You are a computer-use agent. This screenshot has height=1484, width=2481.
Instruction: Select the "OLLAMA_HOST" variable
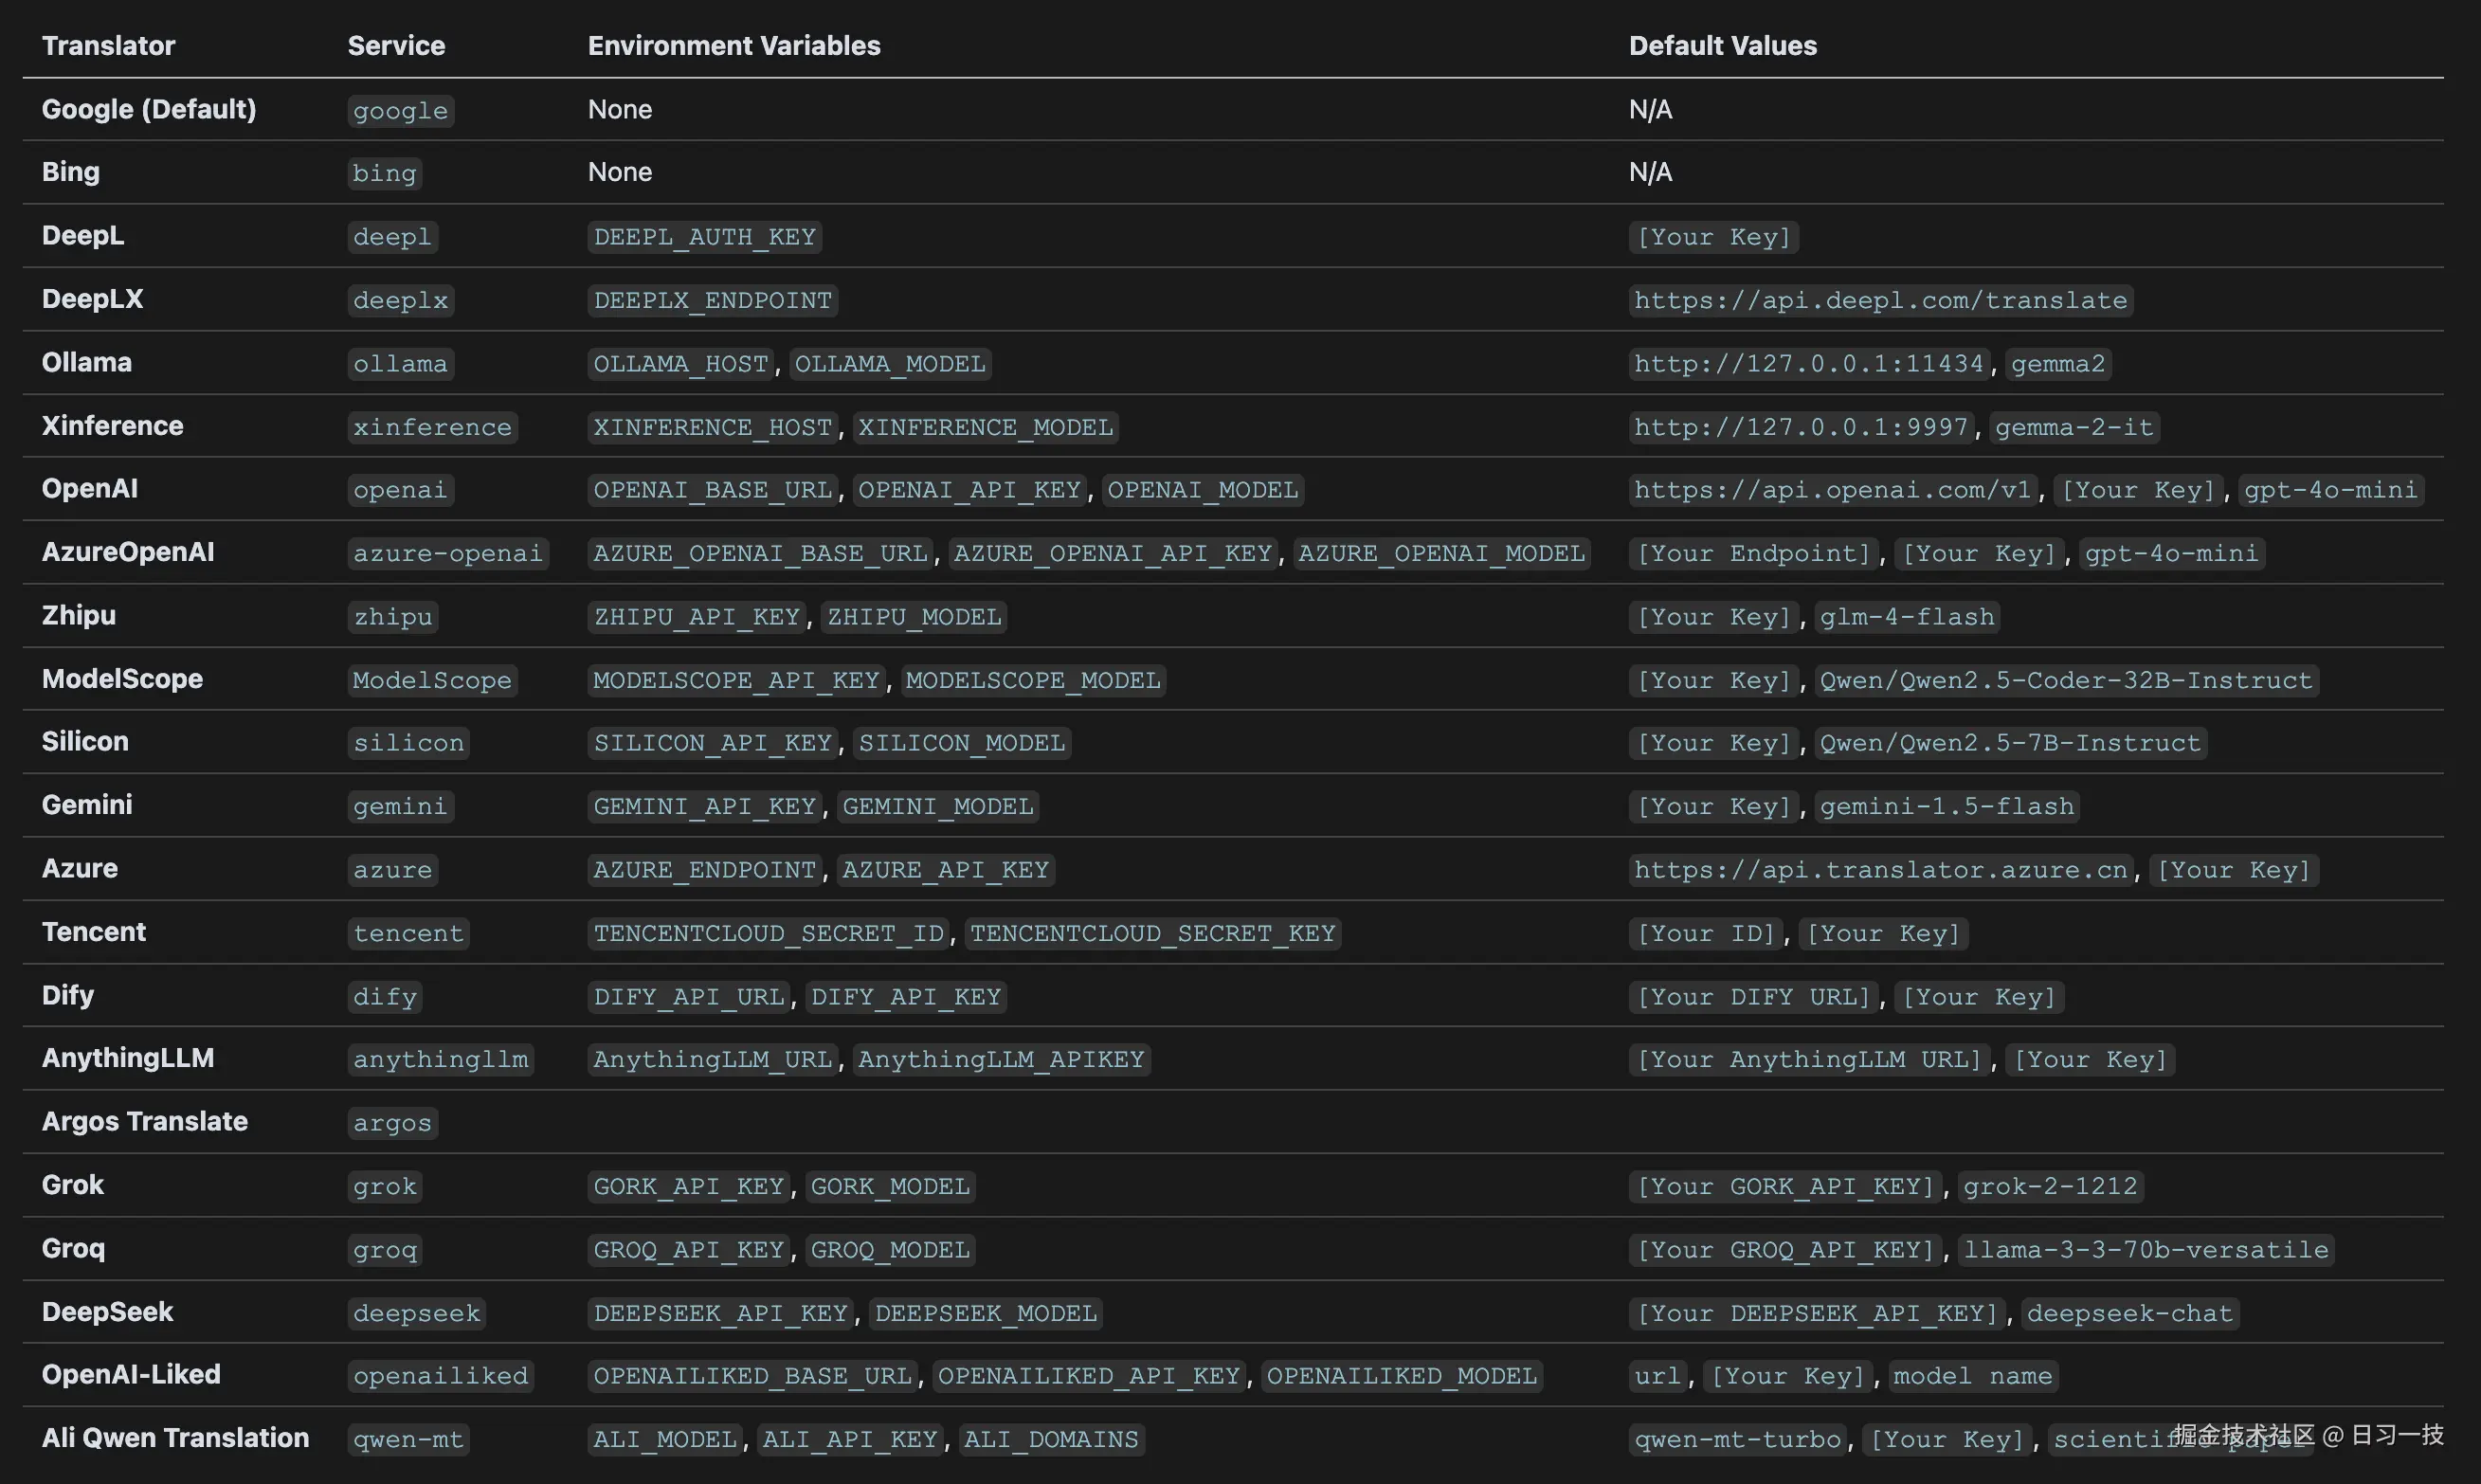(681, 364)
